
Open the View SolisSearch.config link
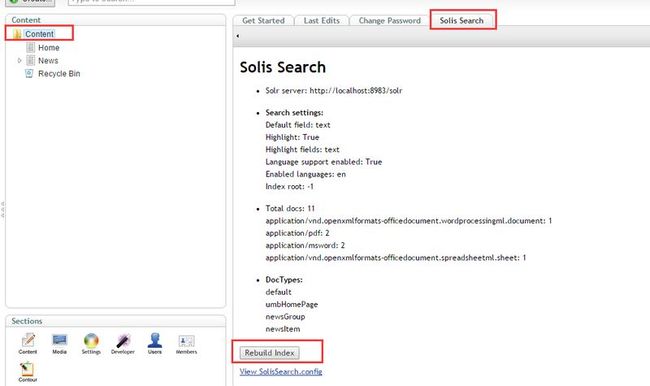[281, 371]
